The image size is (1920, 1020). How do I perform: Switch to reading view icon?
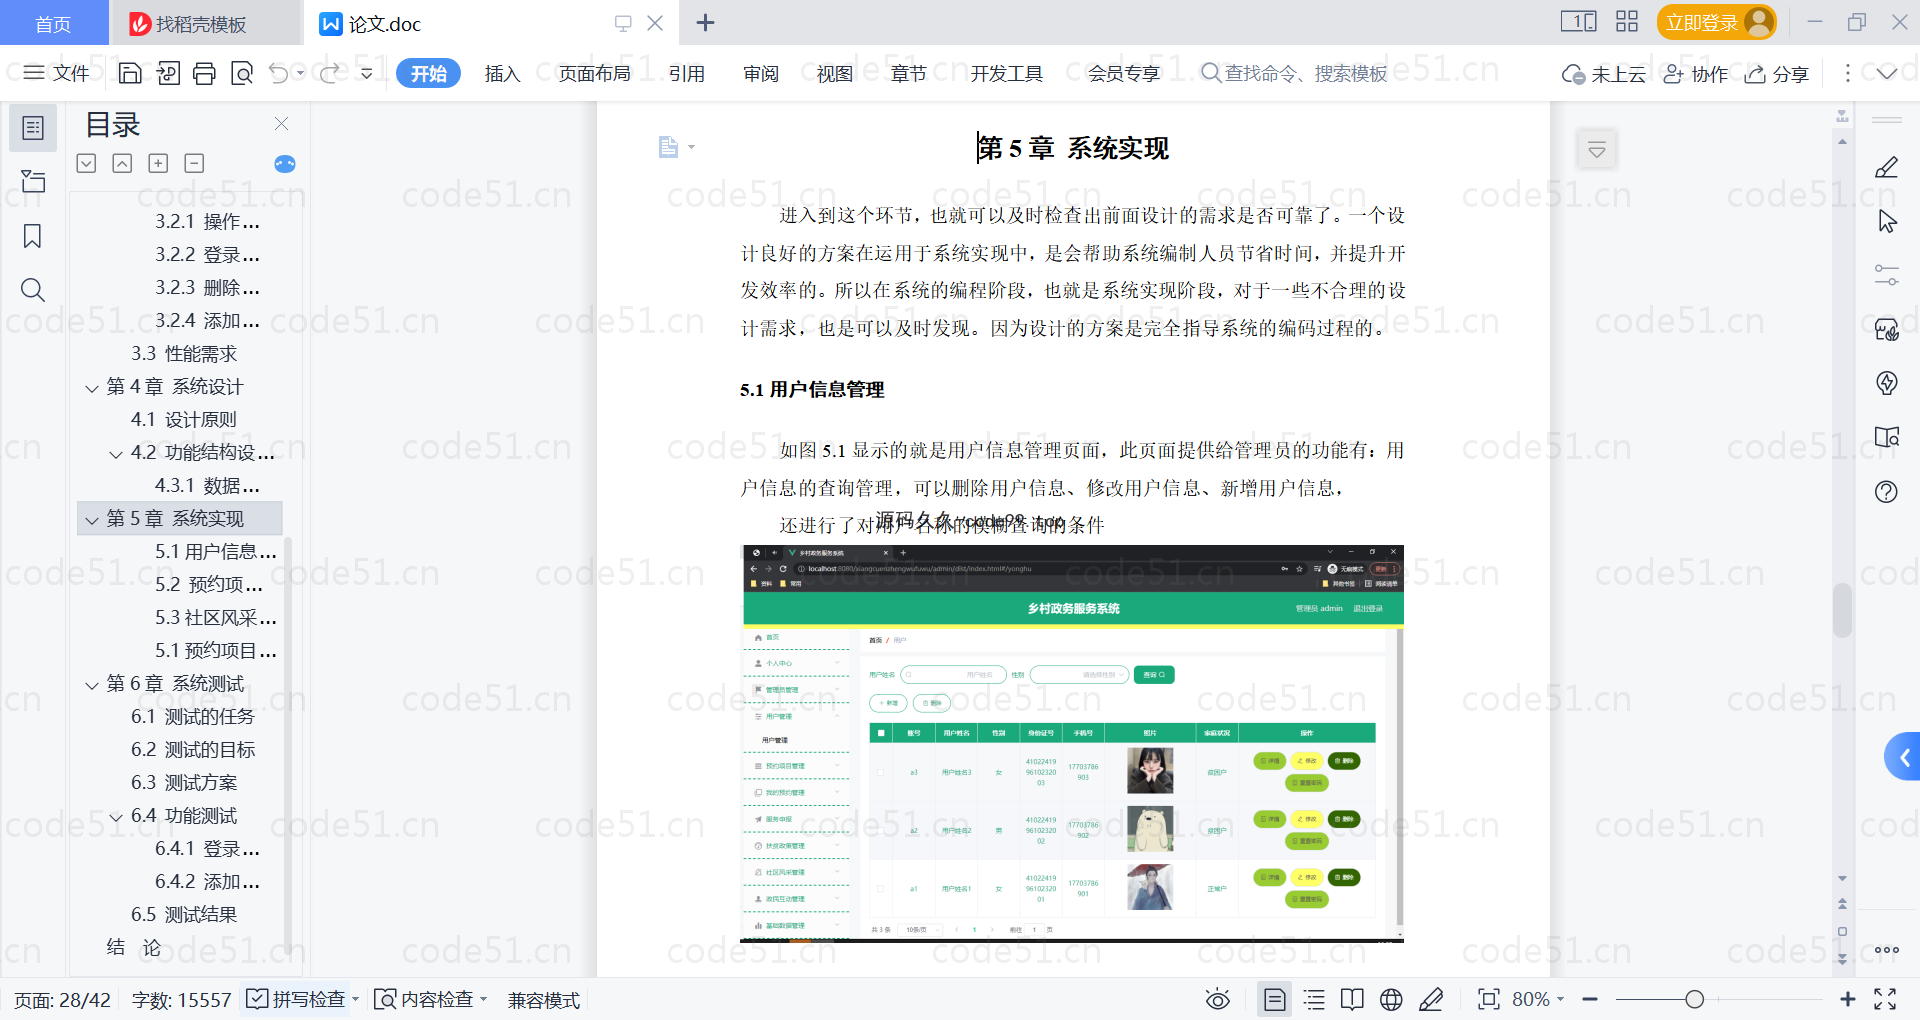click(x=1352, y=999)
